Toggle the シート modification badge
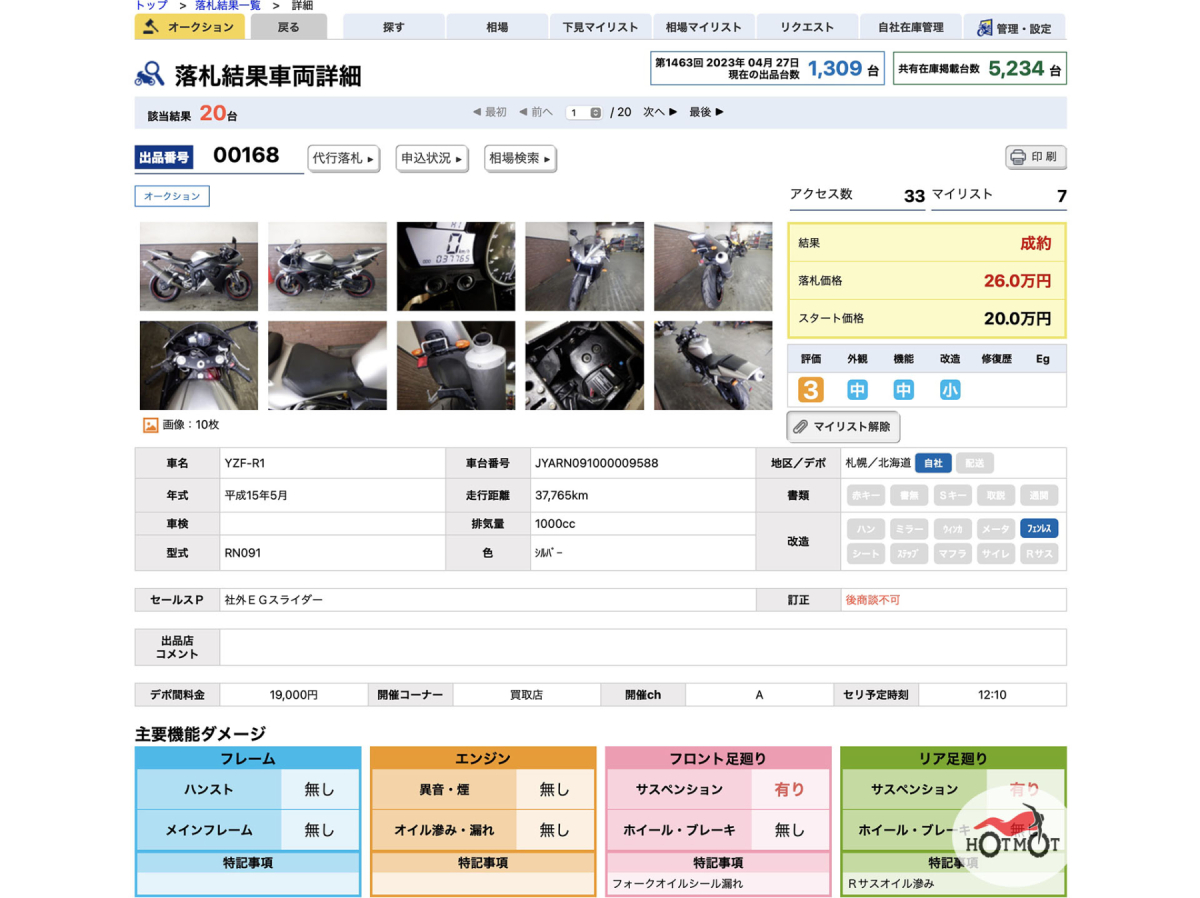Viewport: 1200px width, 898px height. 866,553
